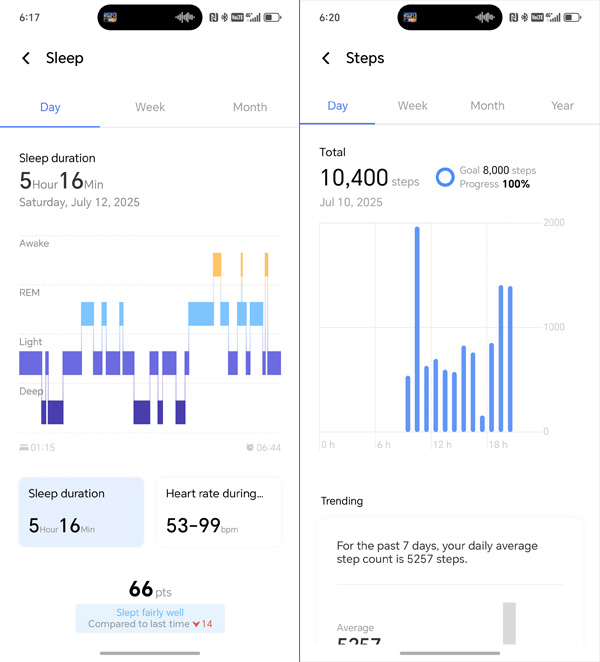The height and width of the screenshot is (662, 600).
Task: Tap the blue goal progress ring
Action: tap(445, 177)
